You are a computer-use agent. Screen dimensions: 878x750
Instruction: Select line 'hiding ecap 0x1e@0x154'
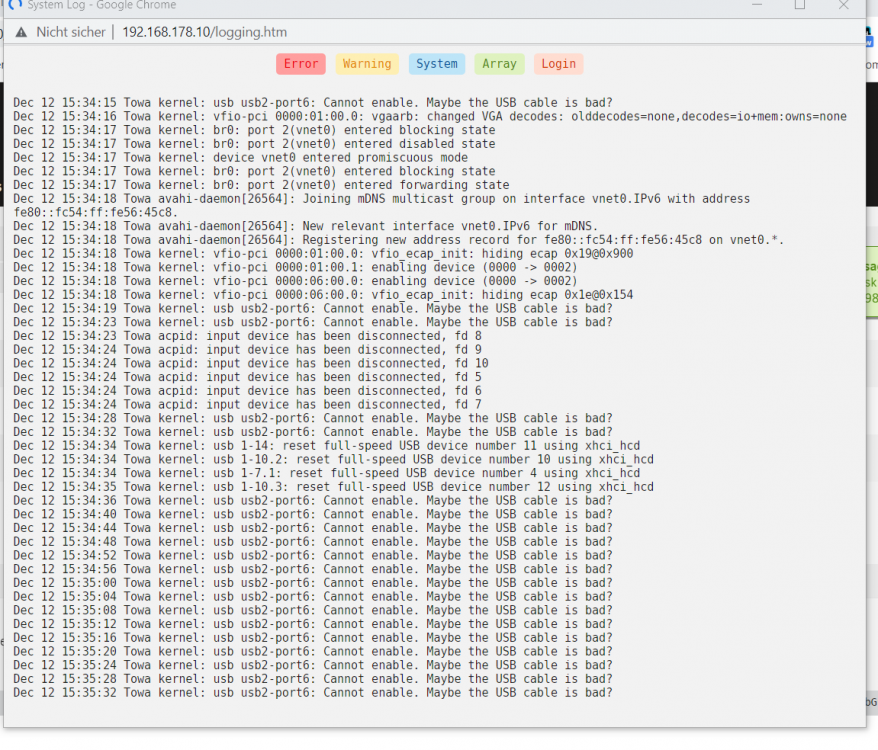point(323,295)
